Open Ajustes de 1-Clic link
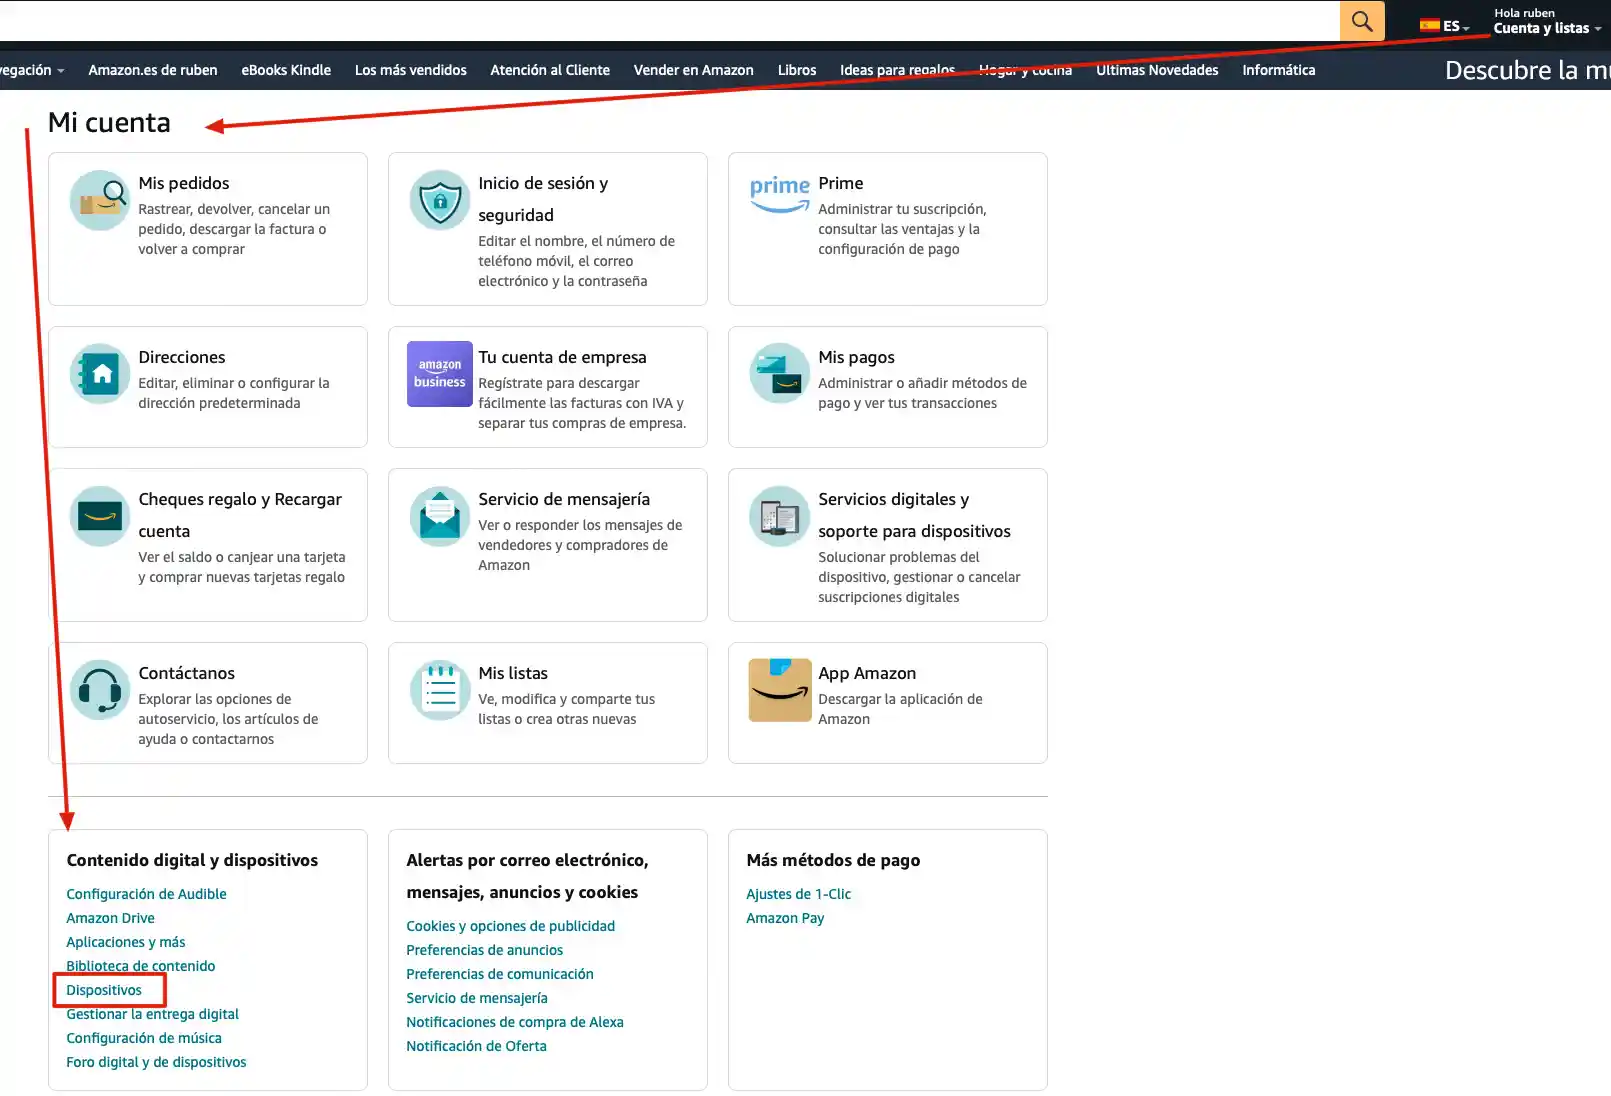The image size is (1611, 1096). point(799,894)
